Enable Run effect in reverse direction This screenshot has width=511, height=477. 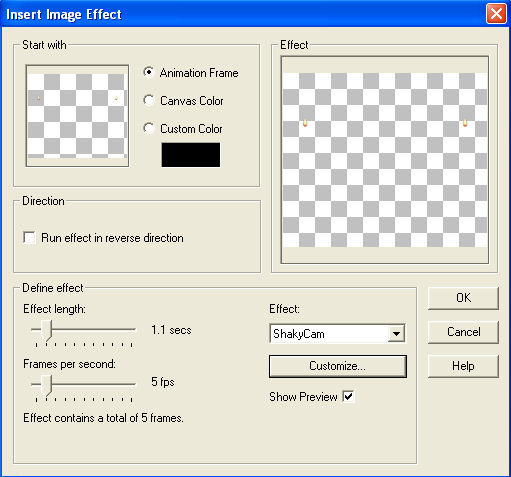(29, 238)
